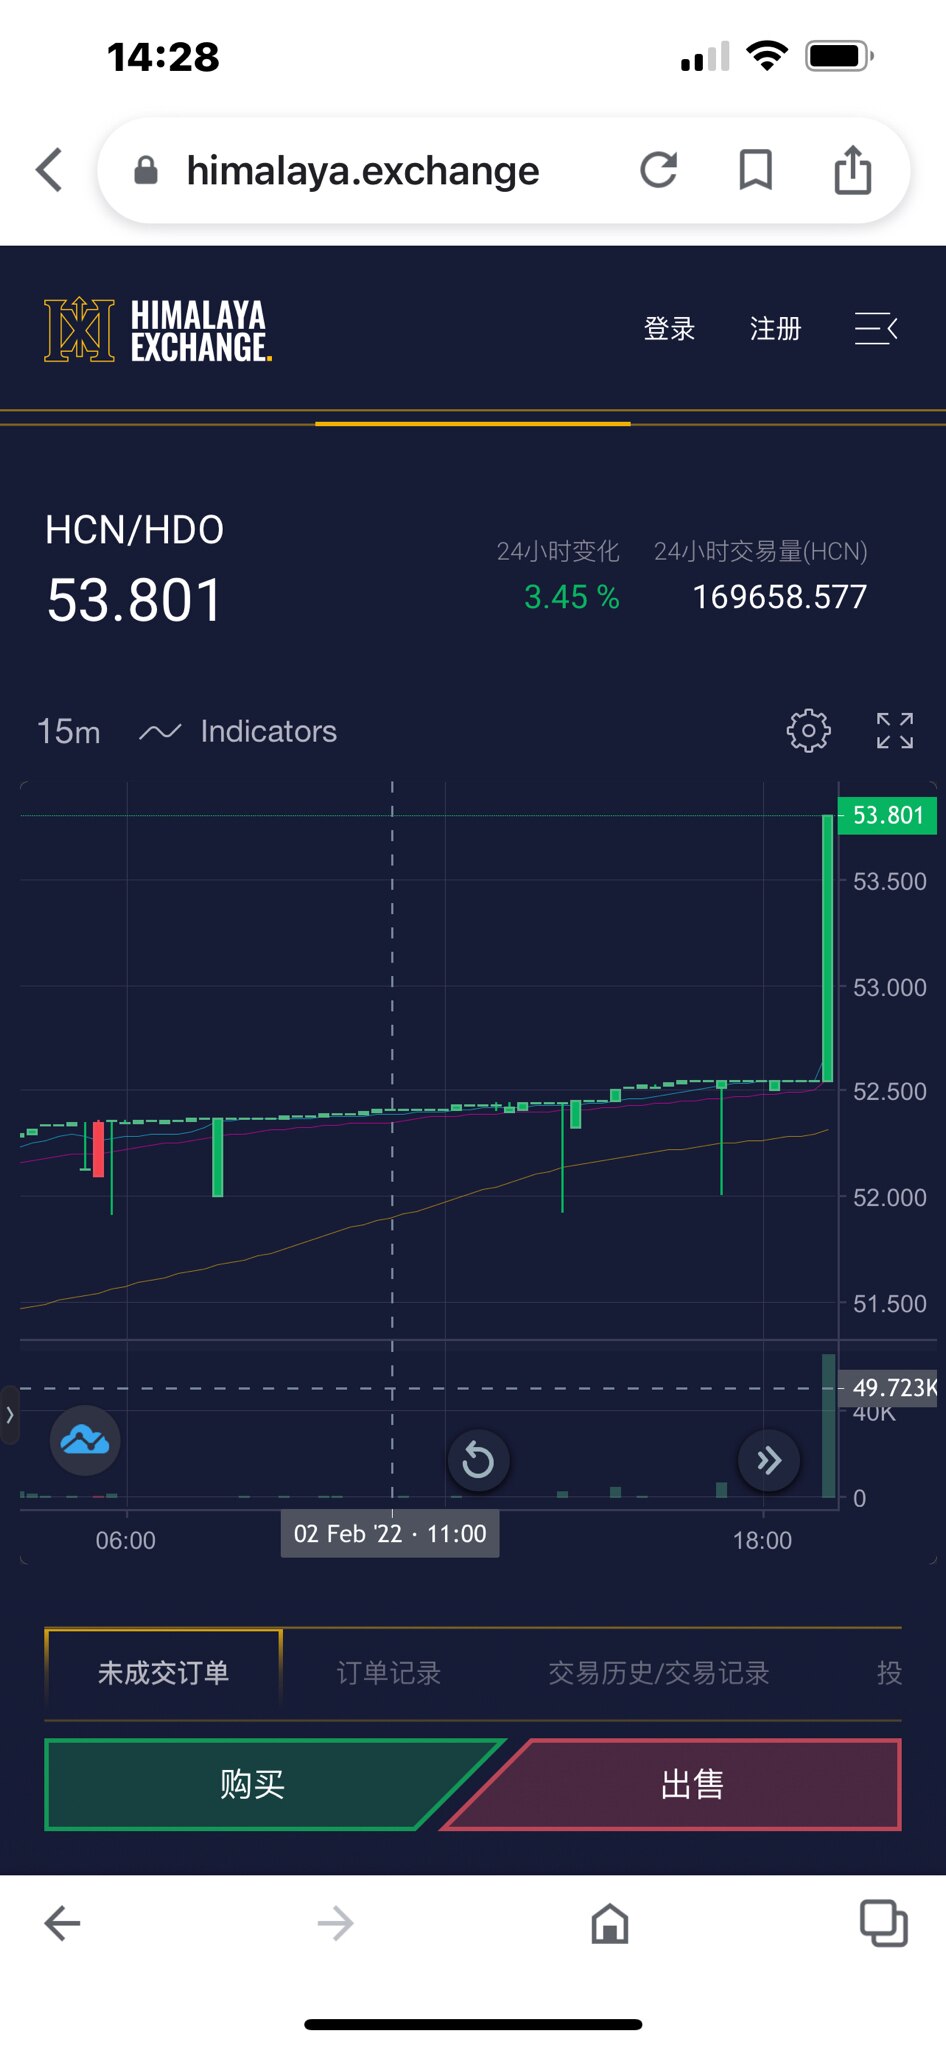
Task: Open the Indicators menu
Action: coord(238,732)
